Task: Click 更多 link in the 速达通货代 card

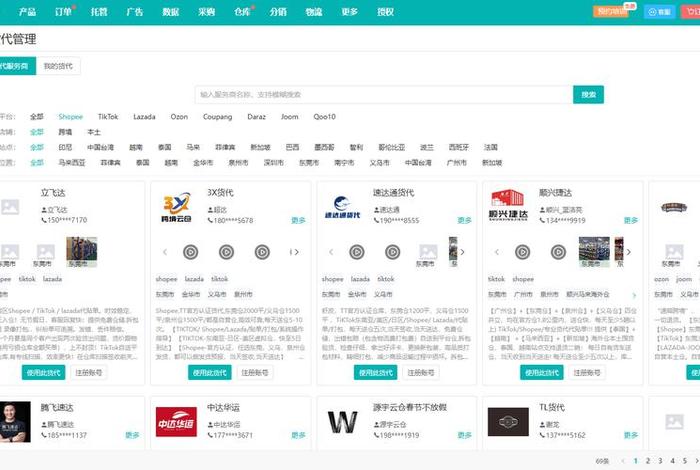Action: 464,220
